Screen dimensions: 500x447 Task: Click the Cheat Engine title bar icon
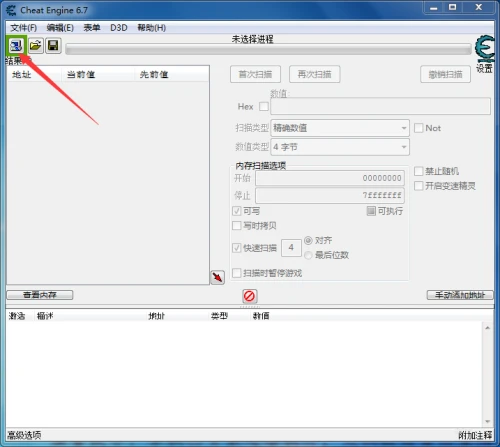(x=11, y=10)
